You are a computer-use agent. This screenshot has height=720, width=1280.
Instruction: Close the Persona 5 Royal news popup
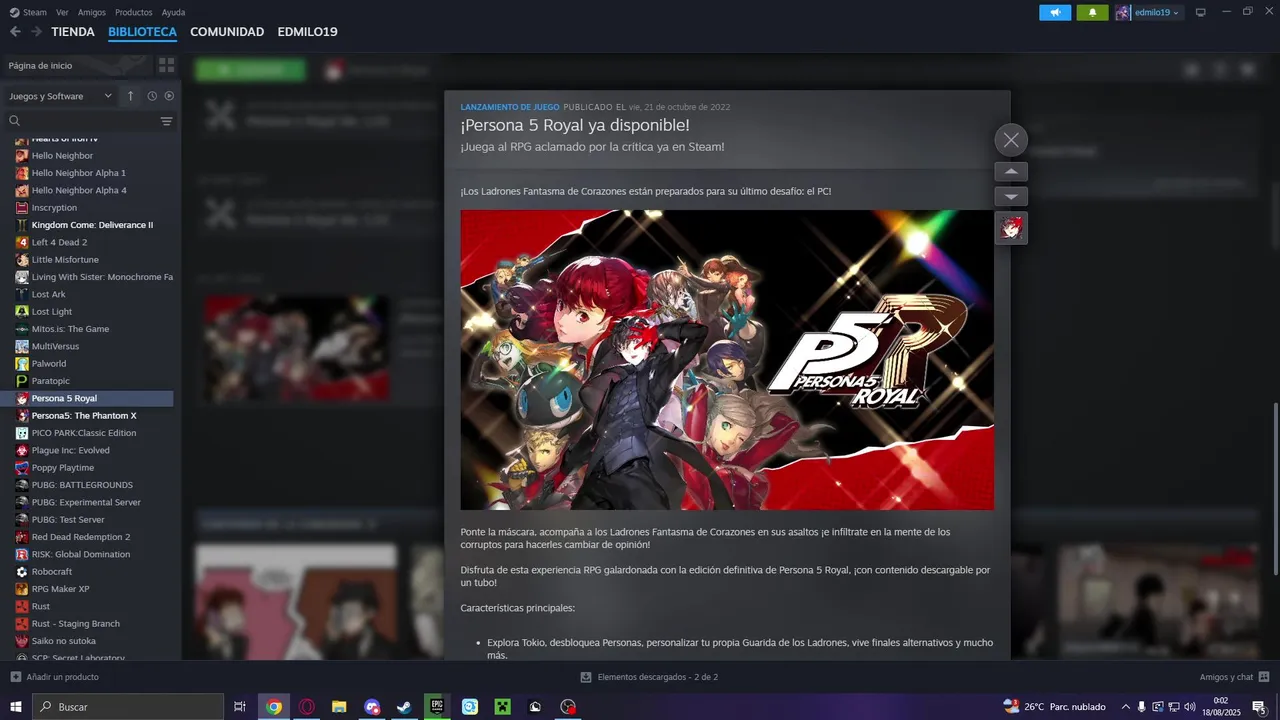1011,140
